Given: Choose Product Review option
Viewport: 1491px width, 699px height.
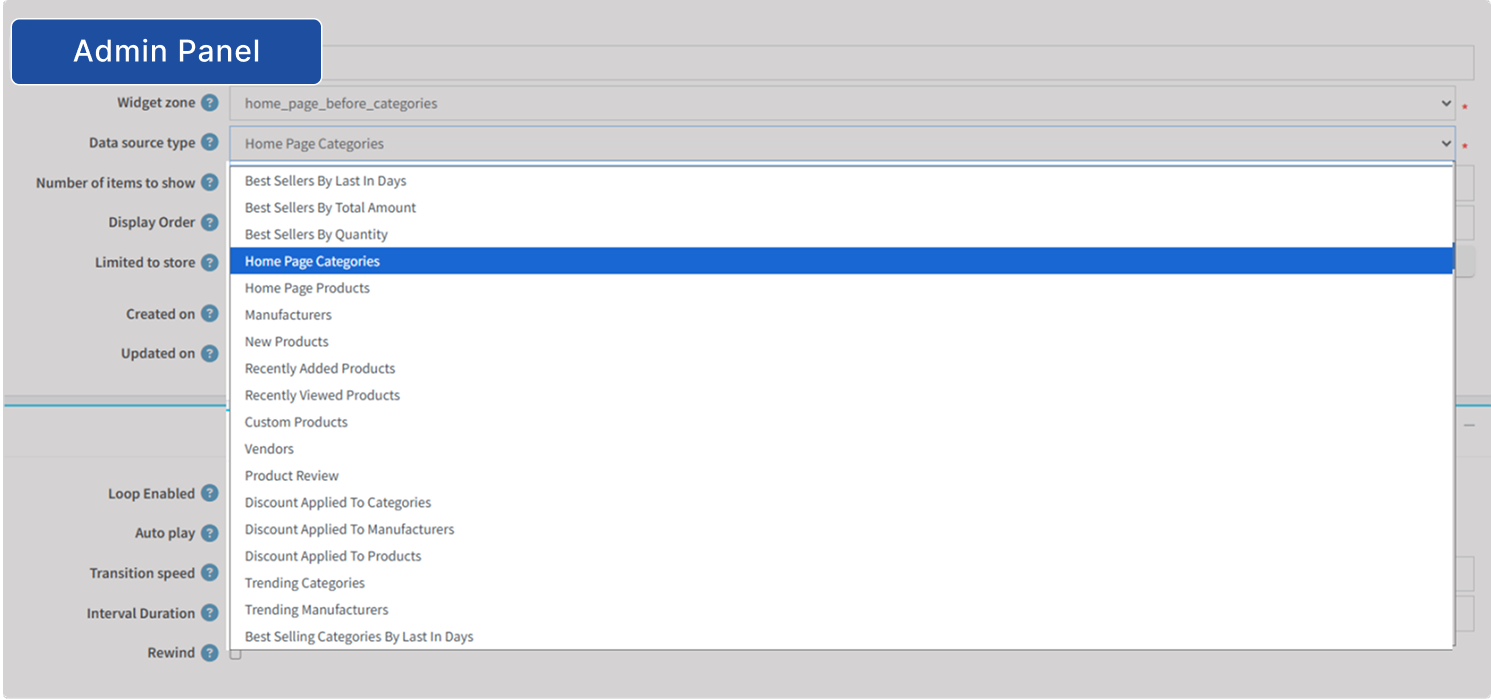Looking at the screenshot, I should [x=841, y=476].
